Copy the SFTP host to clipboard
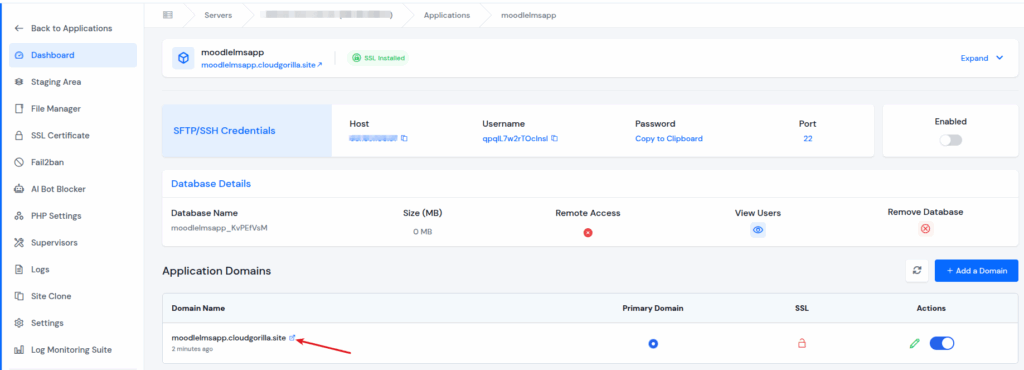This screenshot has width=1024, height=370. 404,138
